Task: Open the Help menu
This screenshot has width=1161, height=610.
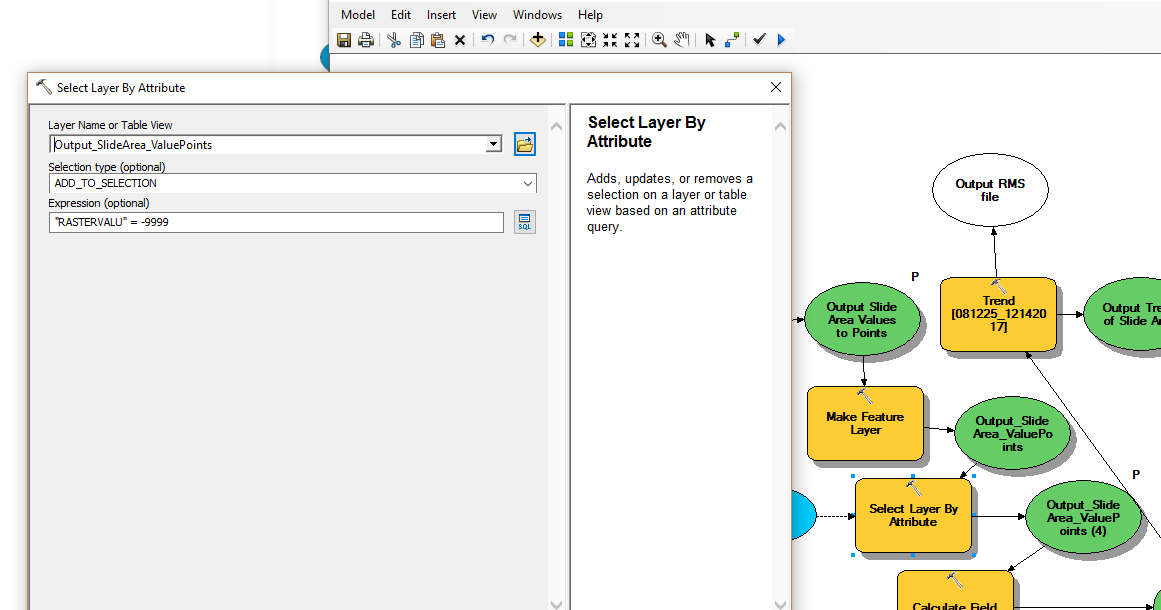Action: [590, 15]
